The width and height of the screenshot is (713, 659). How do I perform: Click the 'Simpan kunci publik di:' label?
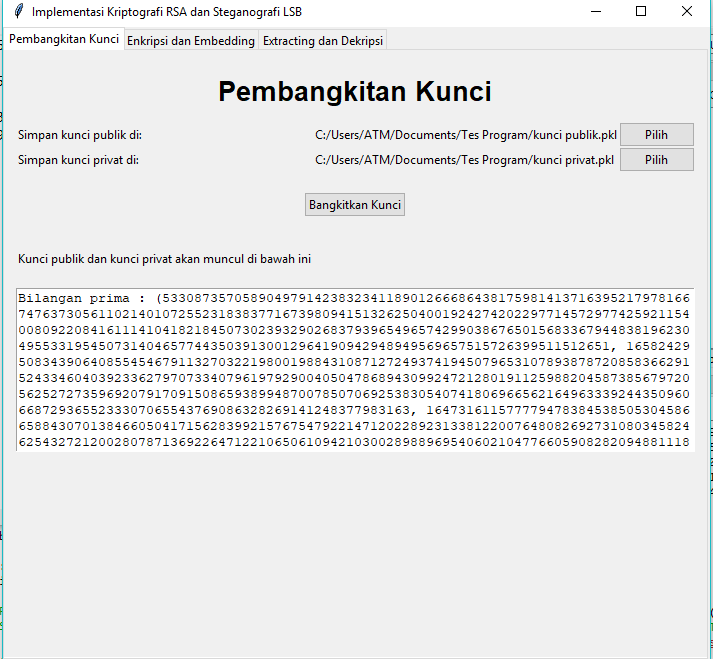80,135
